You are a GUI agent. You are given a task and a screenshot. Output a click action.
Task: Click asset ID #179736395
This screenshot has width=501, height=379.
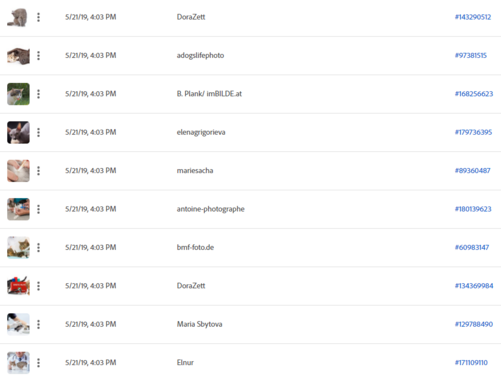[x=473, y=132]
